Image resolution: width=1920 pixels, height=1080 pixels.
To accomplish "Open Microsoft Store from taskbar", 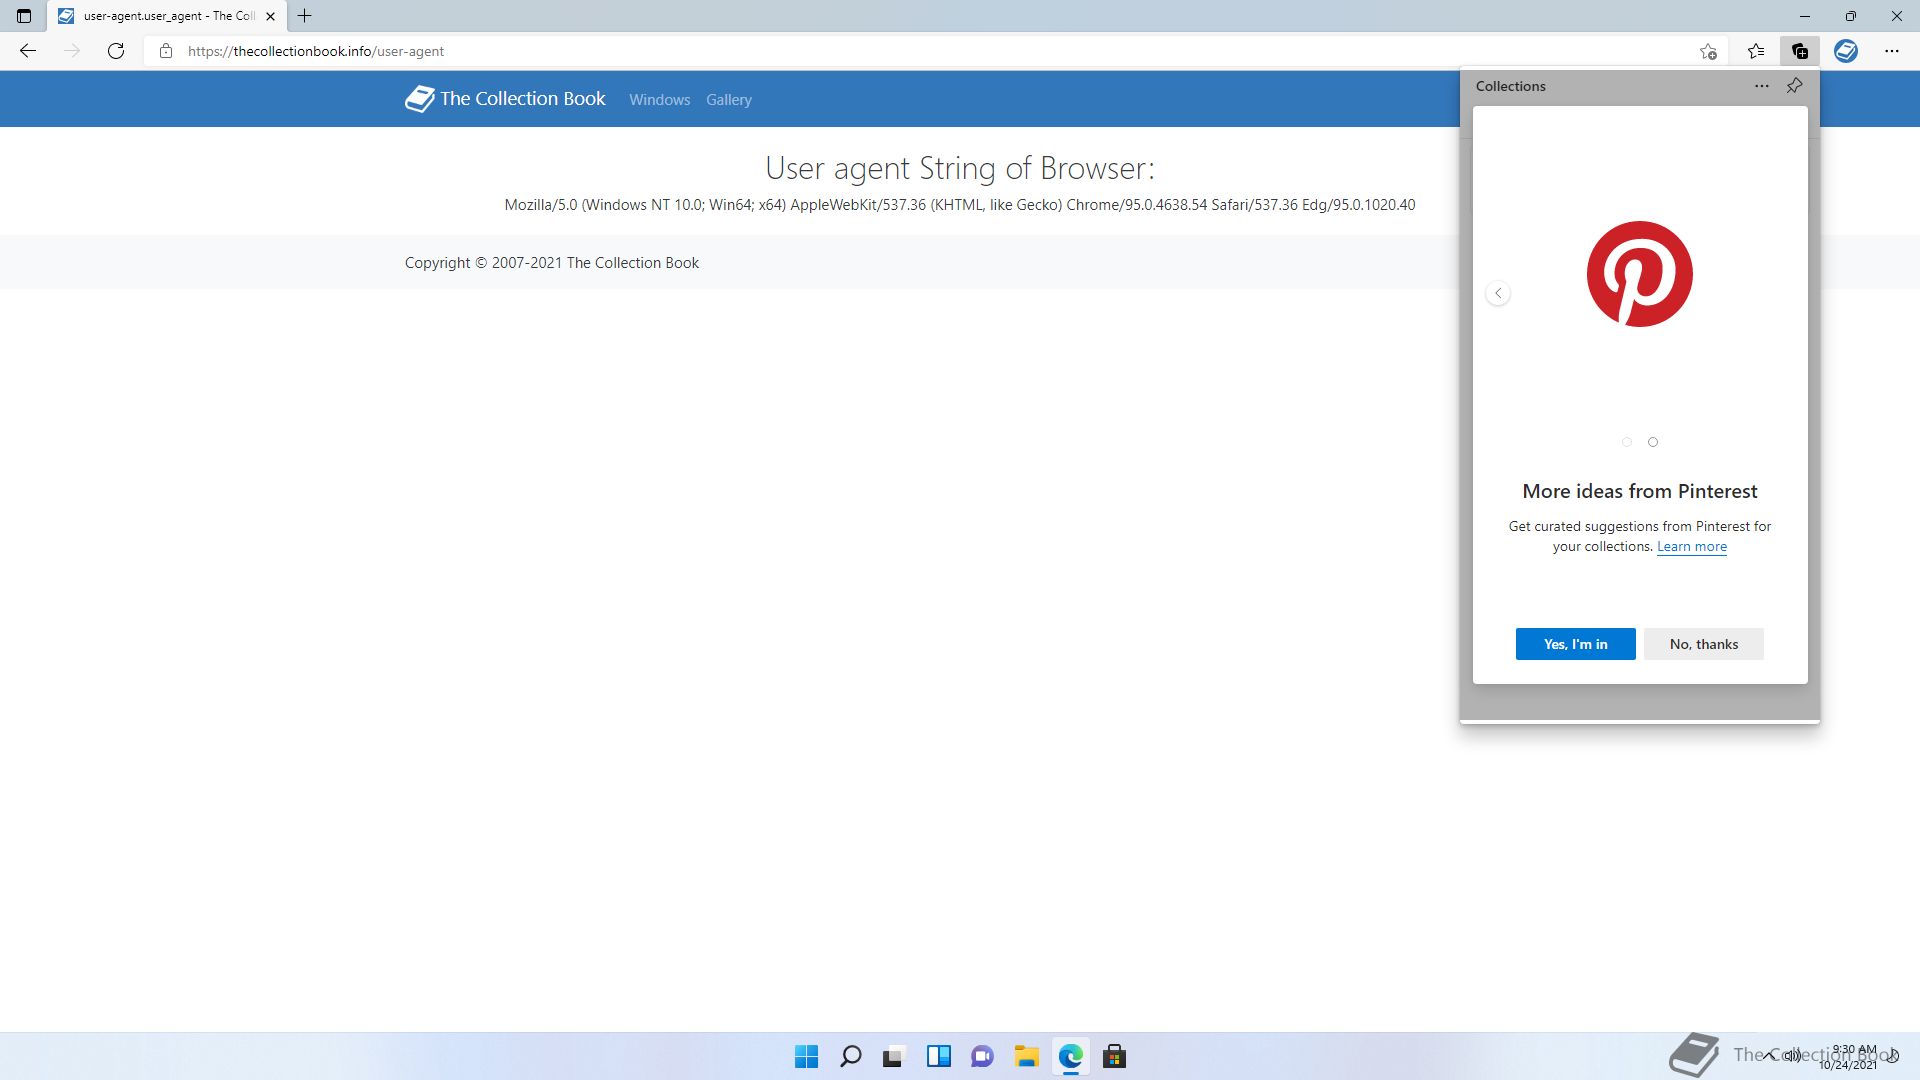I will tap(1115, 1057).
